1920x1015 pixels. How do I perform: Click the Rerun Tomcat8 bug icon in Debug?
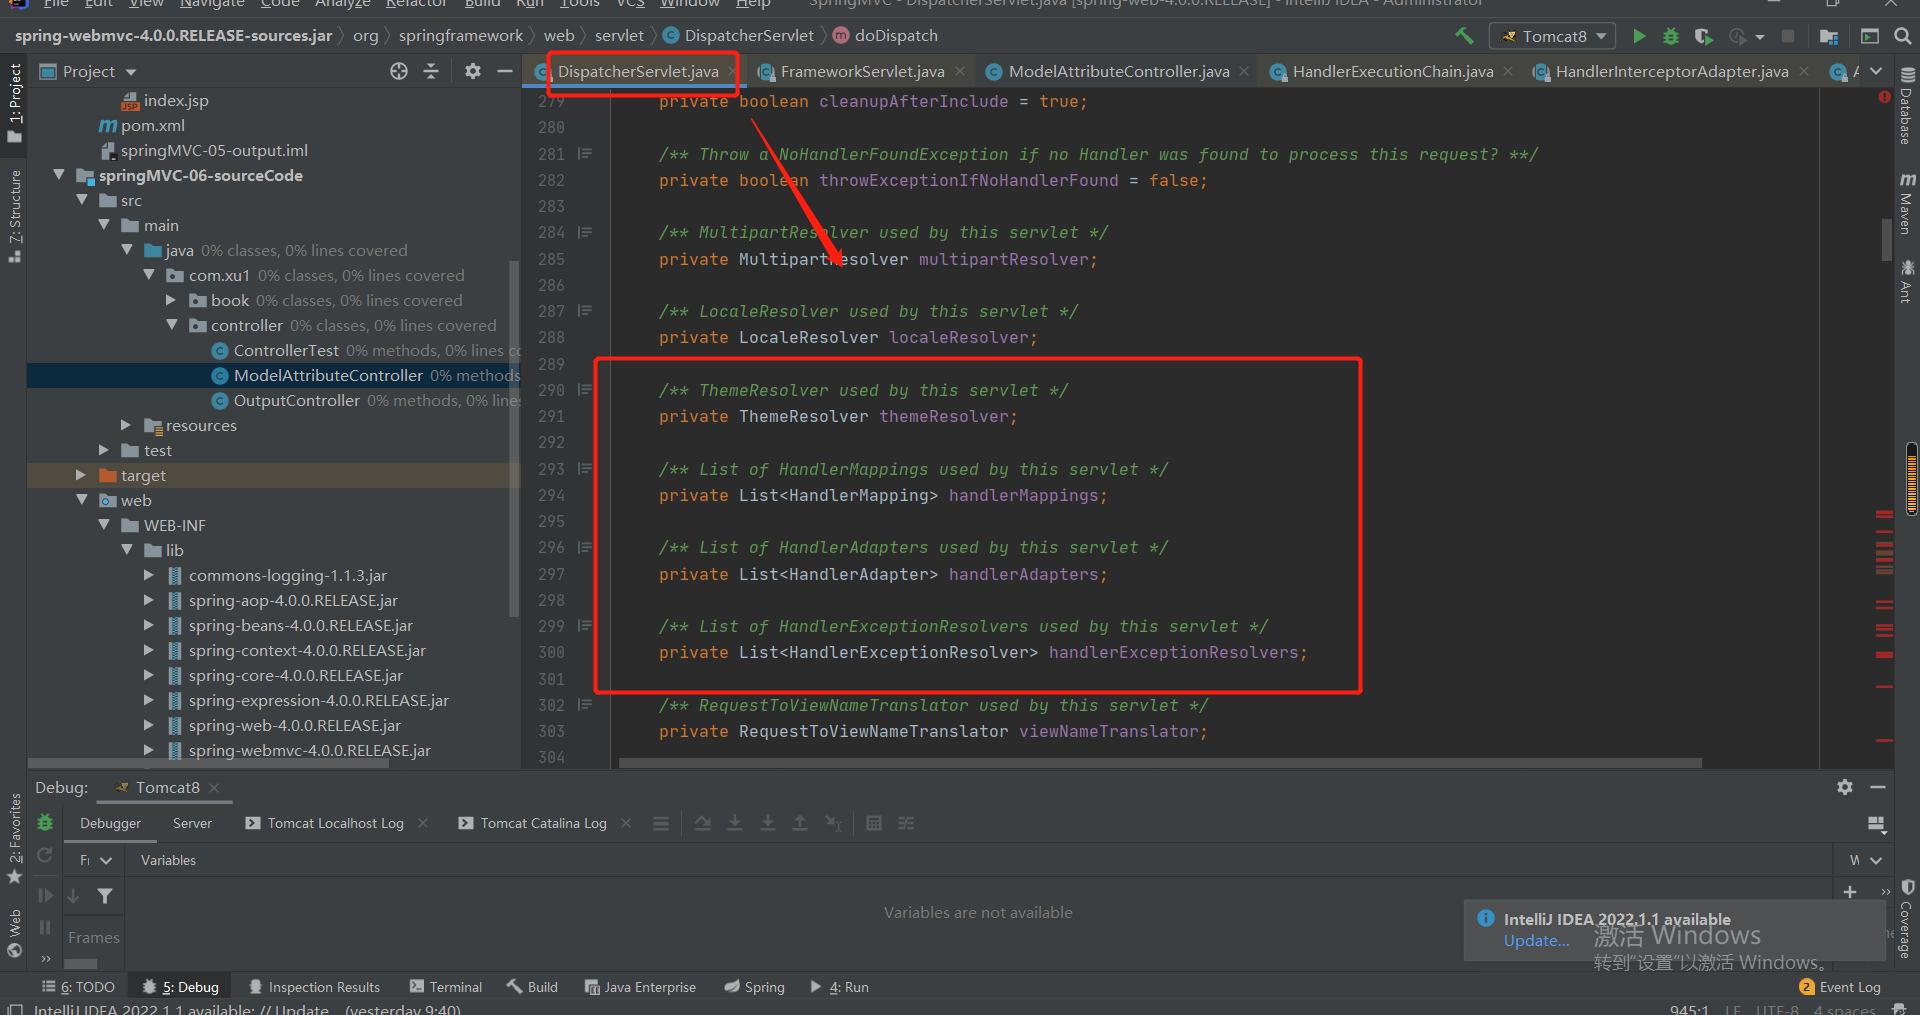pos(45,823)
